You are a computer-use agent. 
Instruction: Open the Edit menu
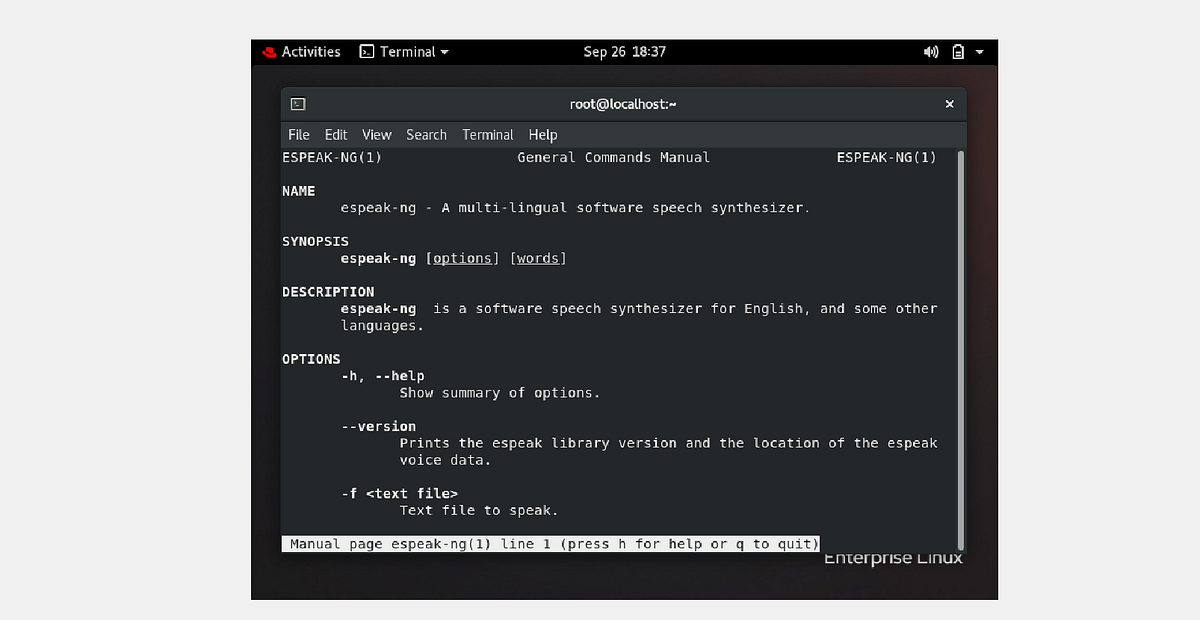(x=335, y=134)
